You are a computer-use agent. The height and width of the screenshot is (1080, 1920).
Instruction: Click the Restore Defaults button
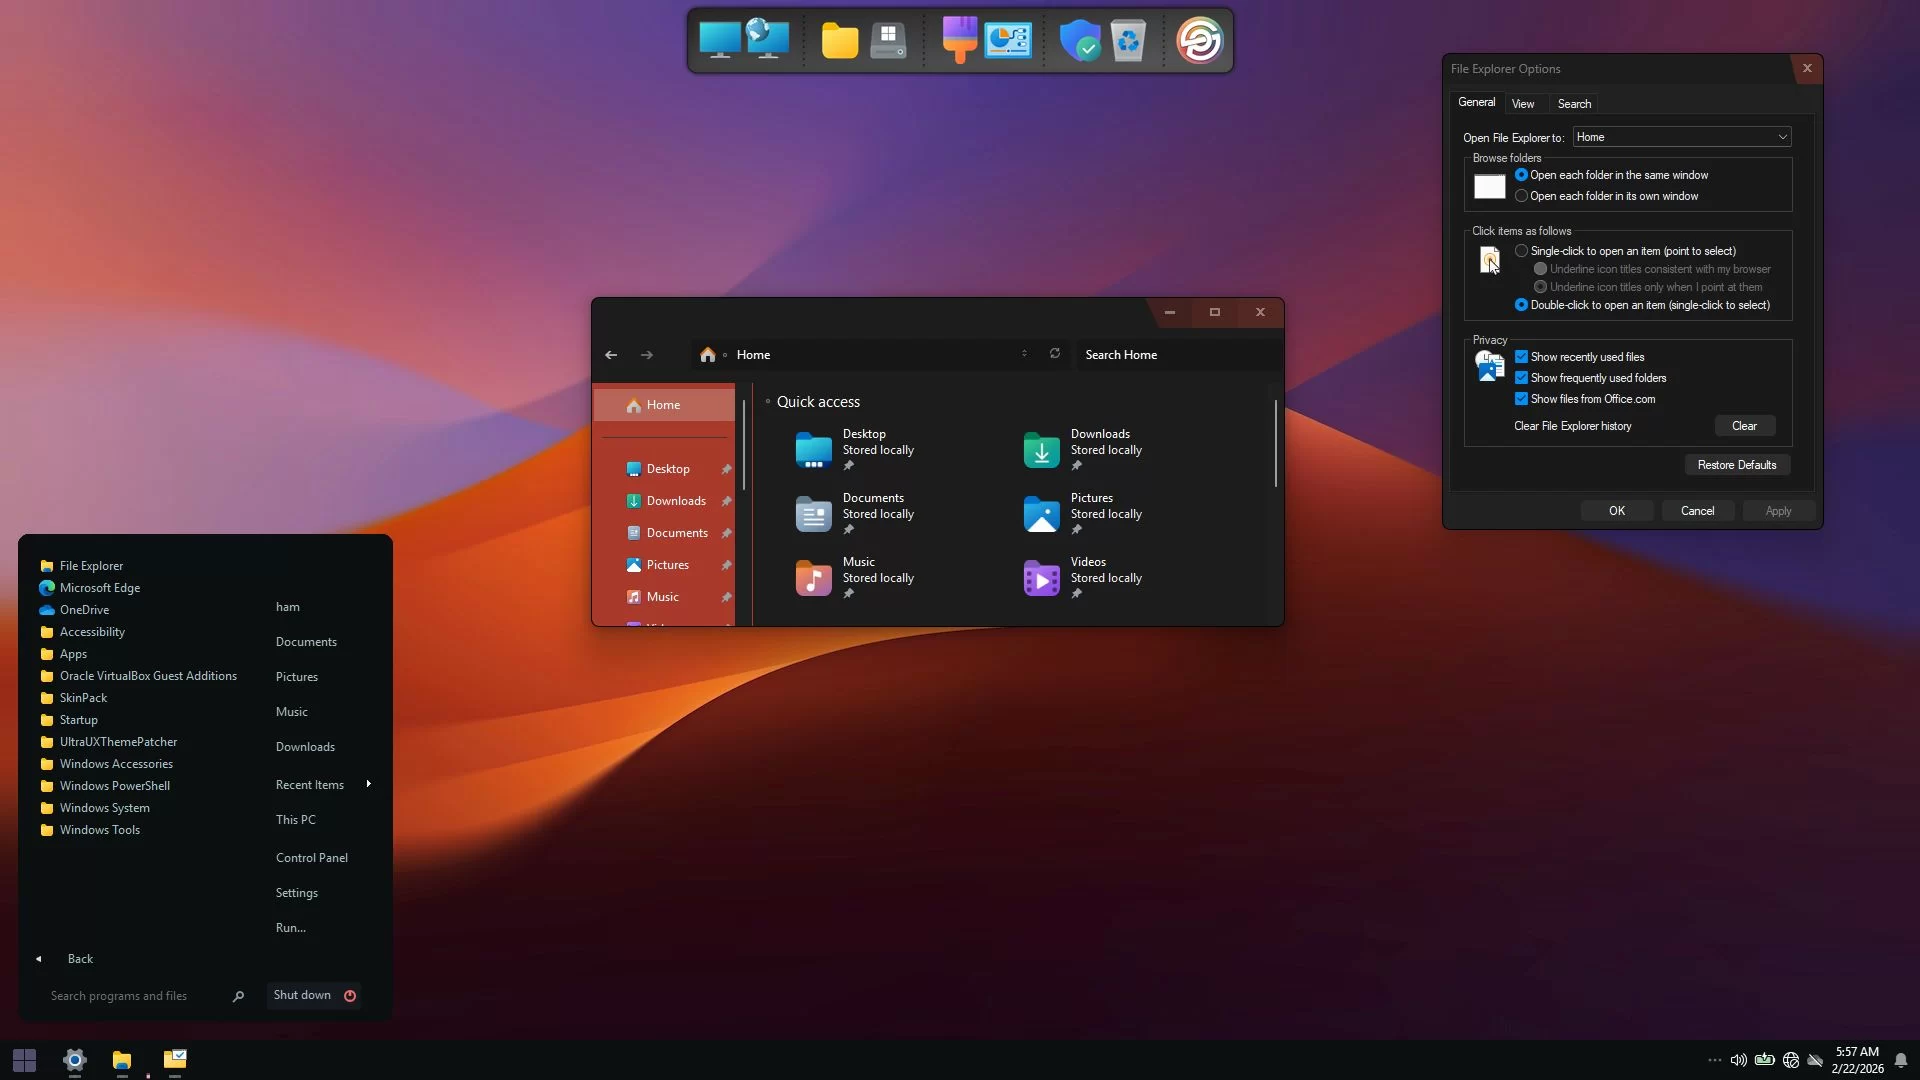(x=1736, y=465)
